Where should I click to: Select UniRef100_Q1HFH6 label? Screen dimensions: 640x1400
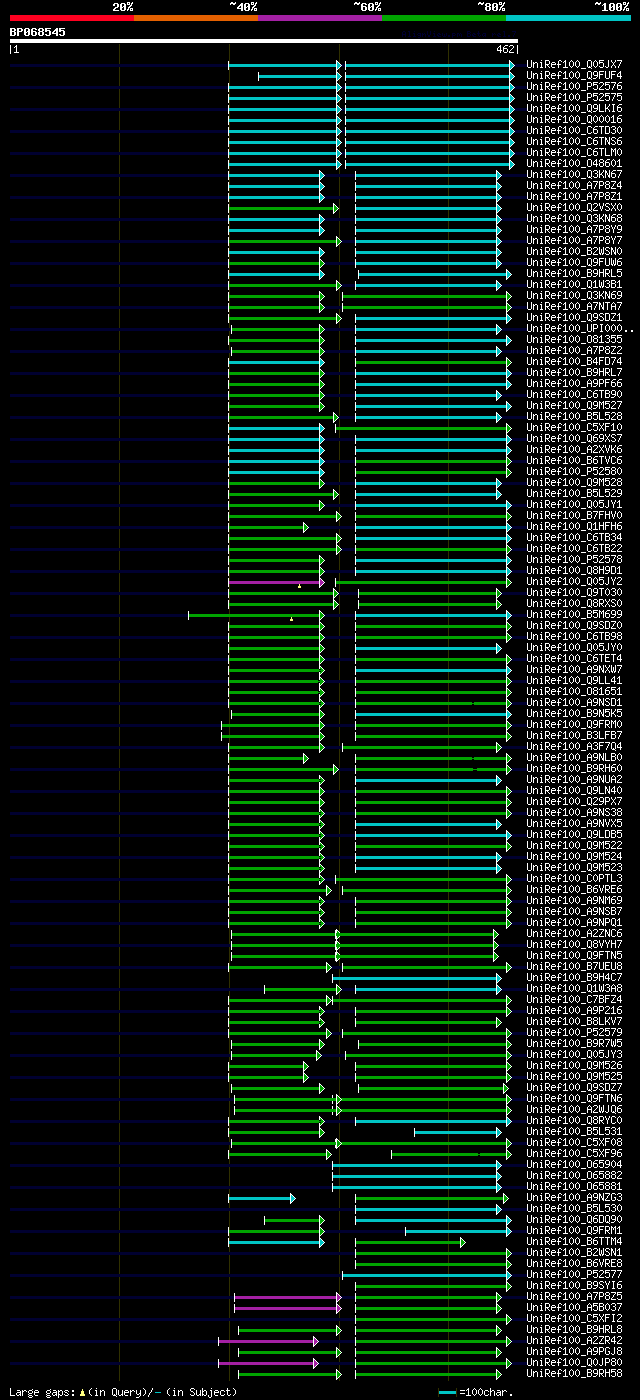(x=574, y=526)
